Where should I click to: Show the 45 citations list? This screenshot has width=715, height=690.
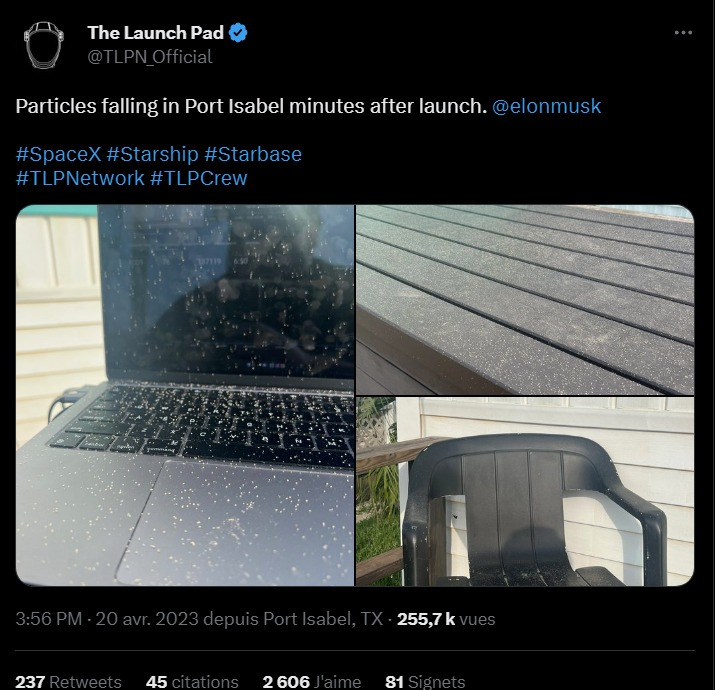click(192, 682)
